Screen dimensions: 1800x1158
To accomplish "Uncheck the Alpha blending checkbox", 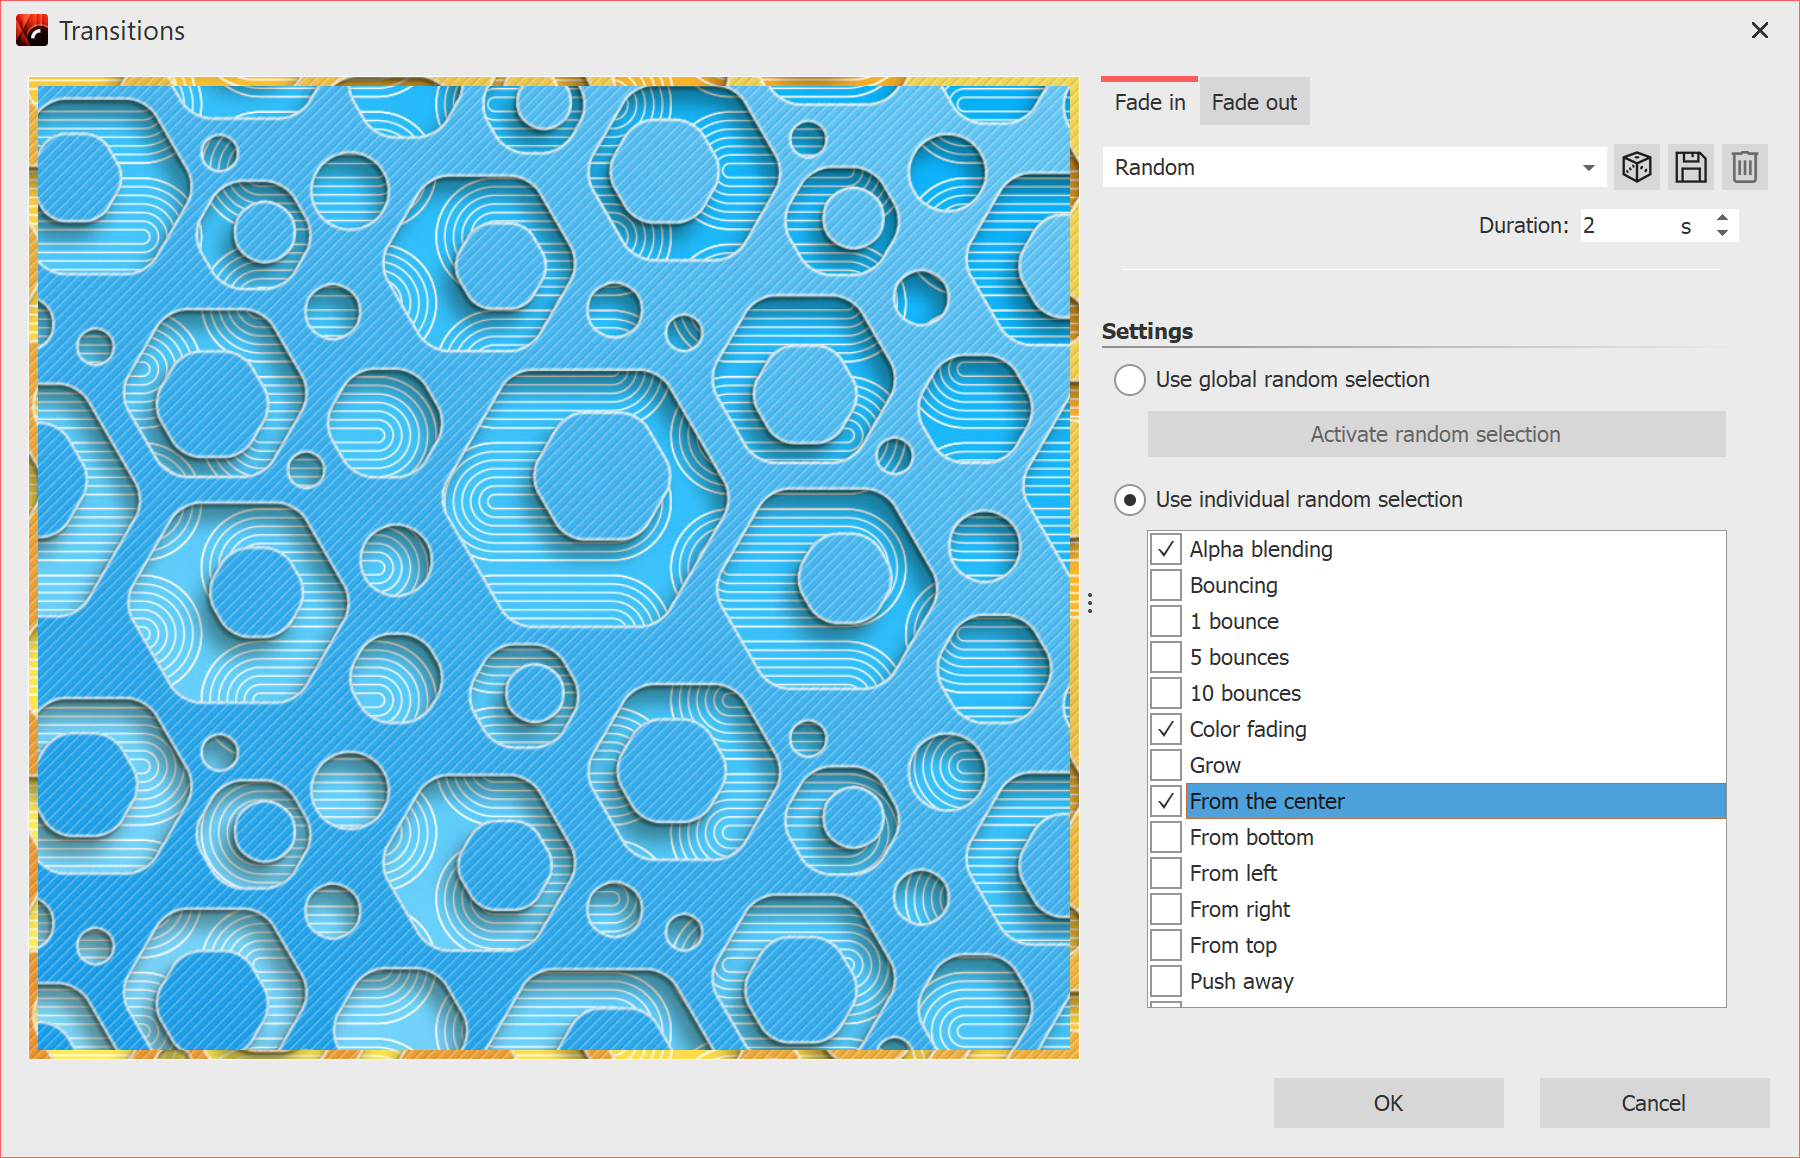I will tap(1166, 549).
